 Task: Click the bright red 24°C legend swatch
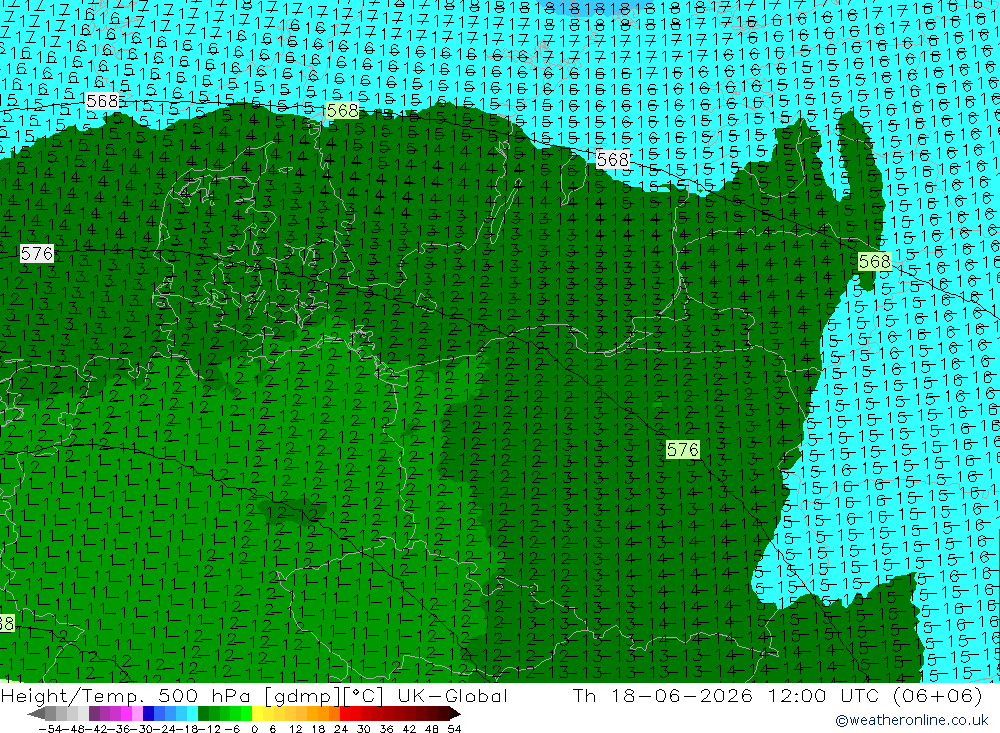(x=345, y=714)
